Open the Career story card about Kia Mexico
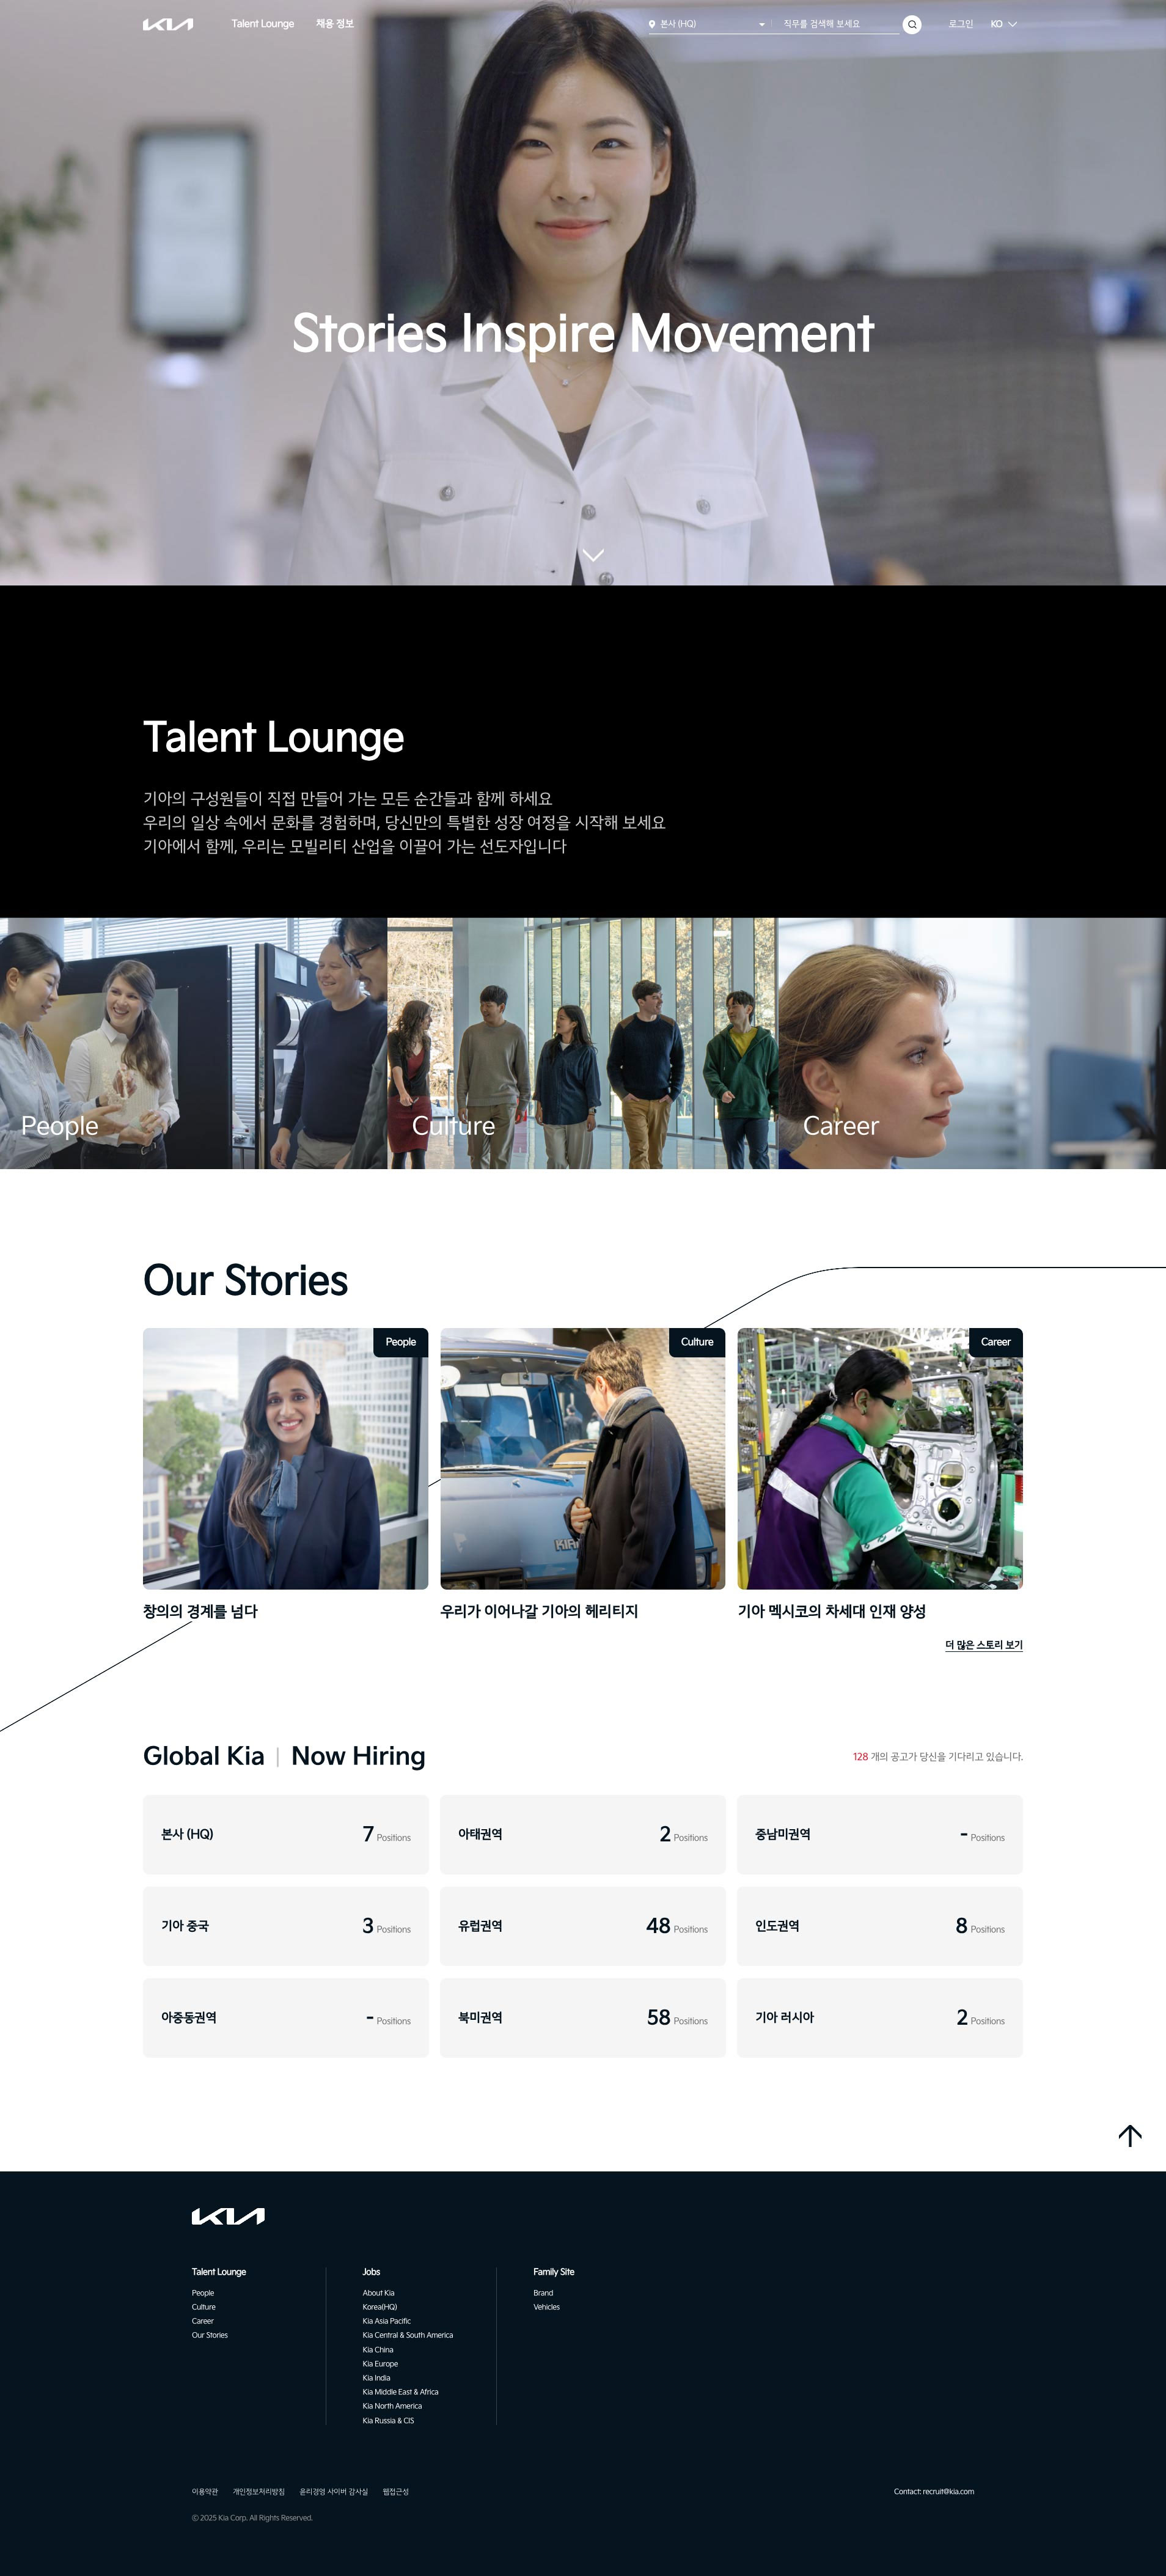 (x=880, y=1473)
